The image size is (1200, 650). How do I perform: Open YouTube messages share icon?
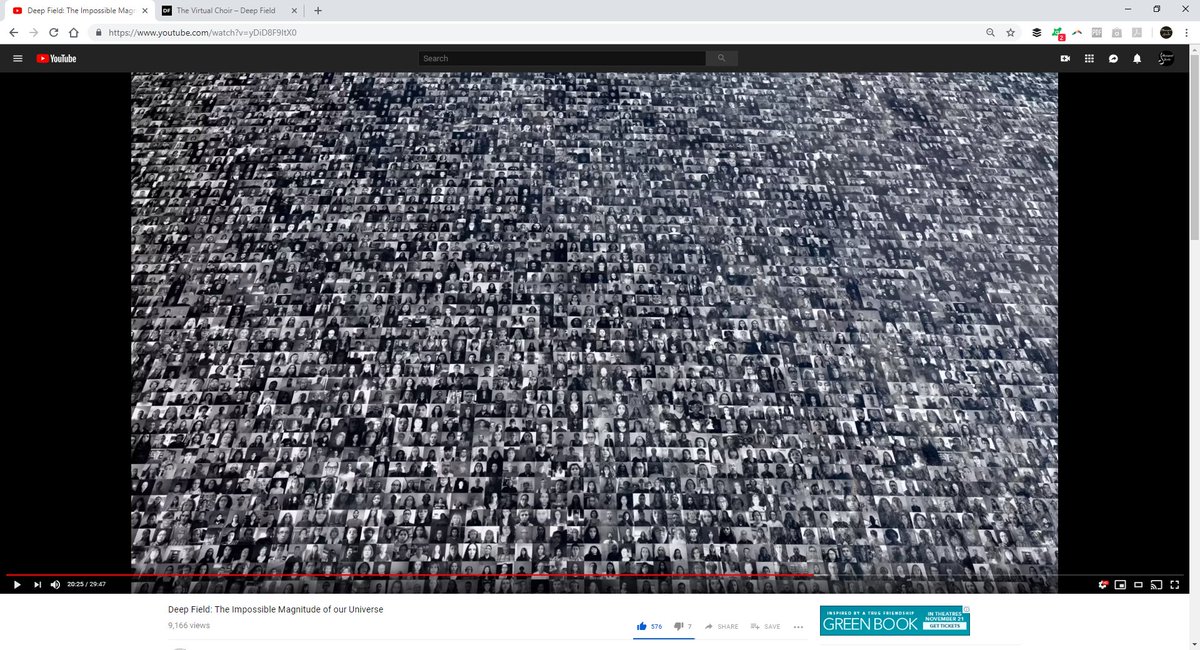tap(1113, 58)
